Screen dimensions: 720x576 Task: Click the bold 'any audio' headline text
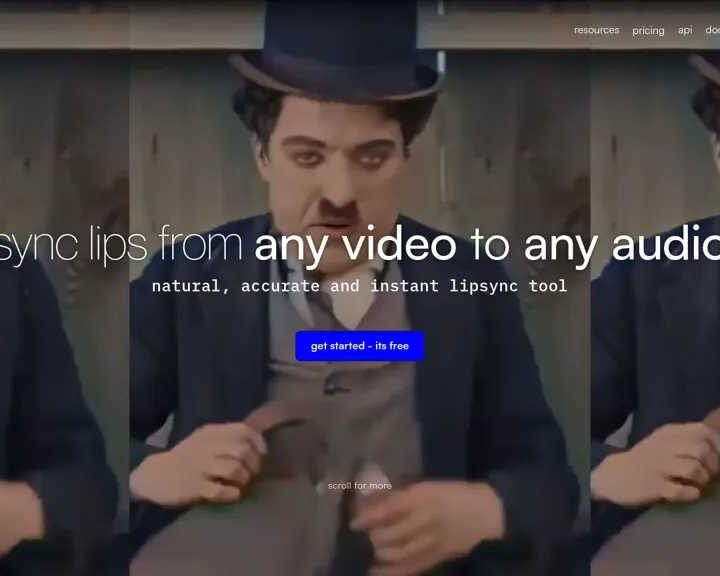click(620, 245)
